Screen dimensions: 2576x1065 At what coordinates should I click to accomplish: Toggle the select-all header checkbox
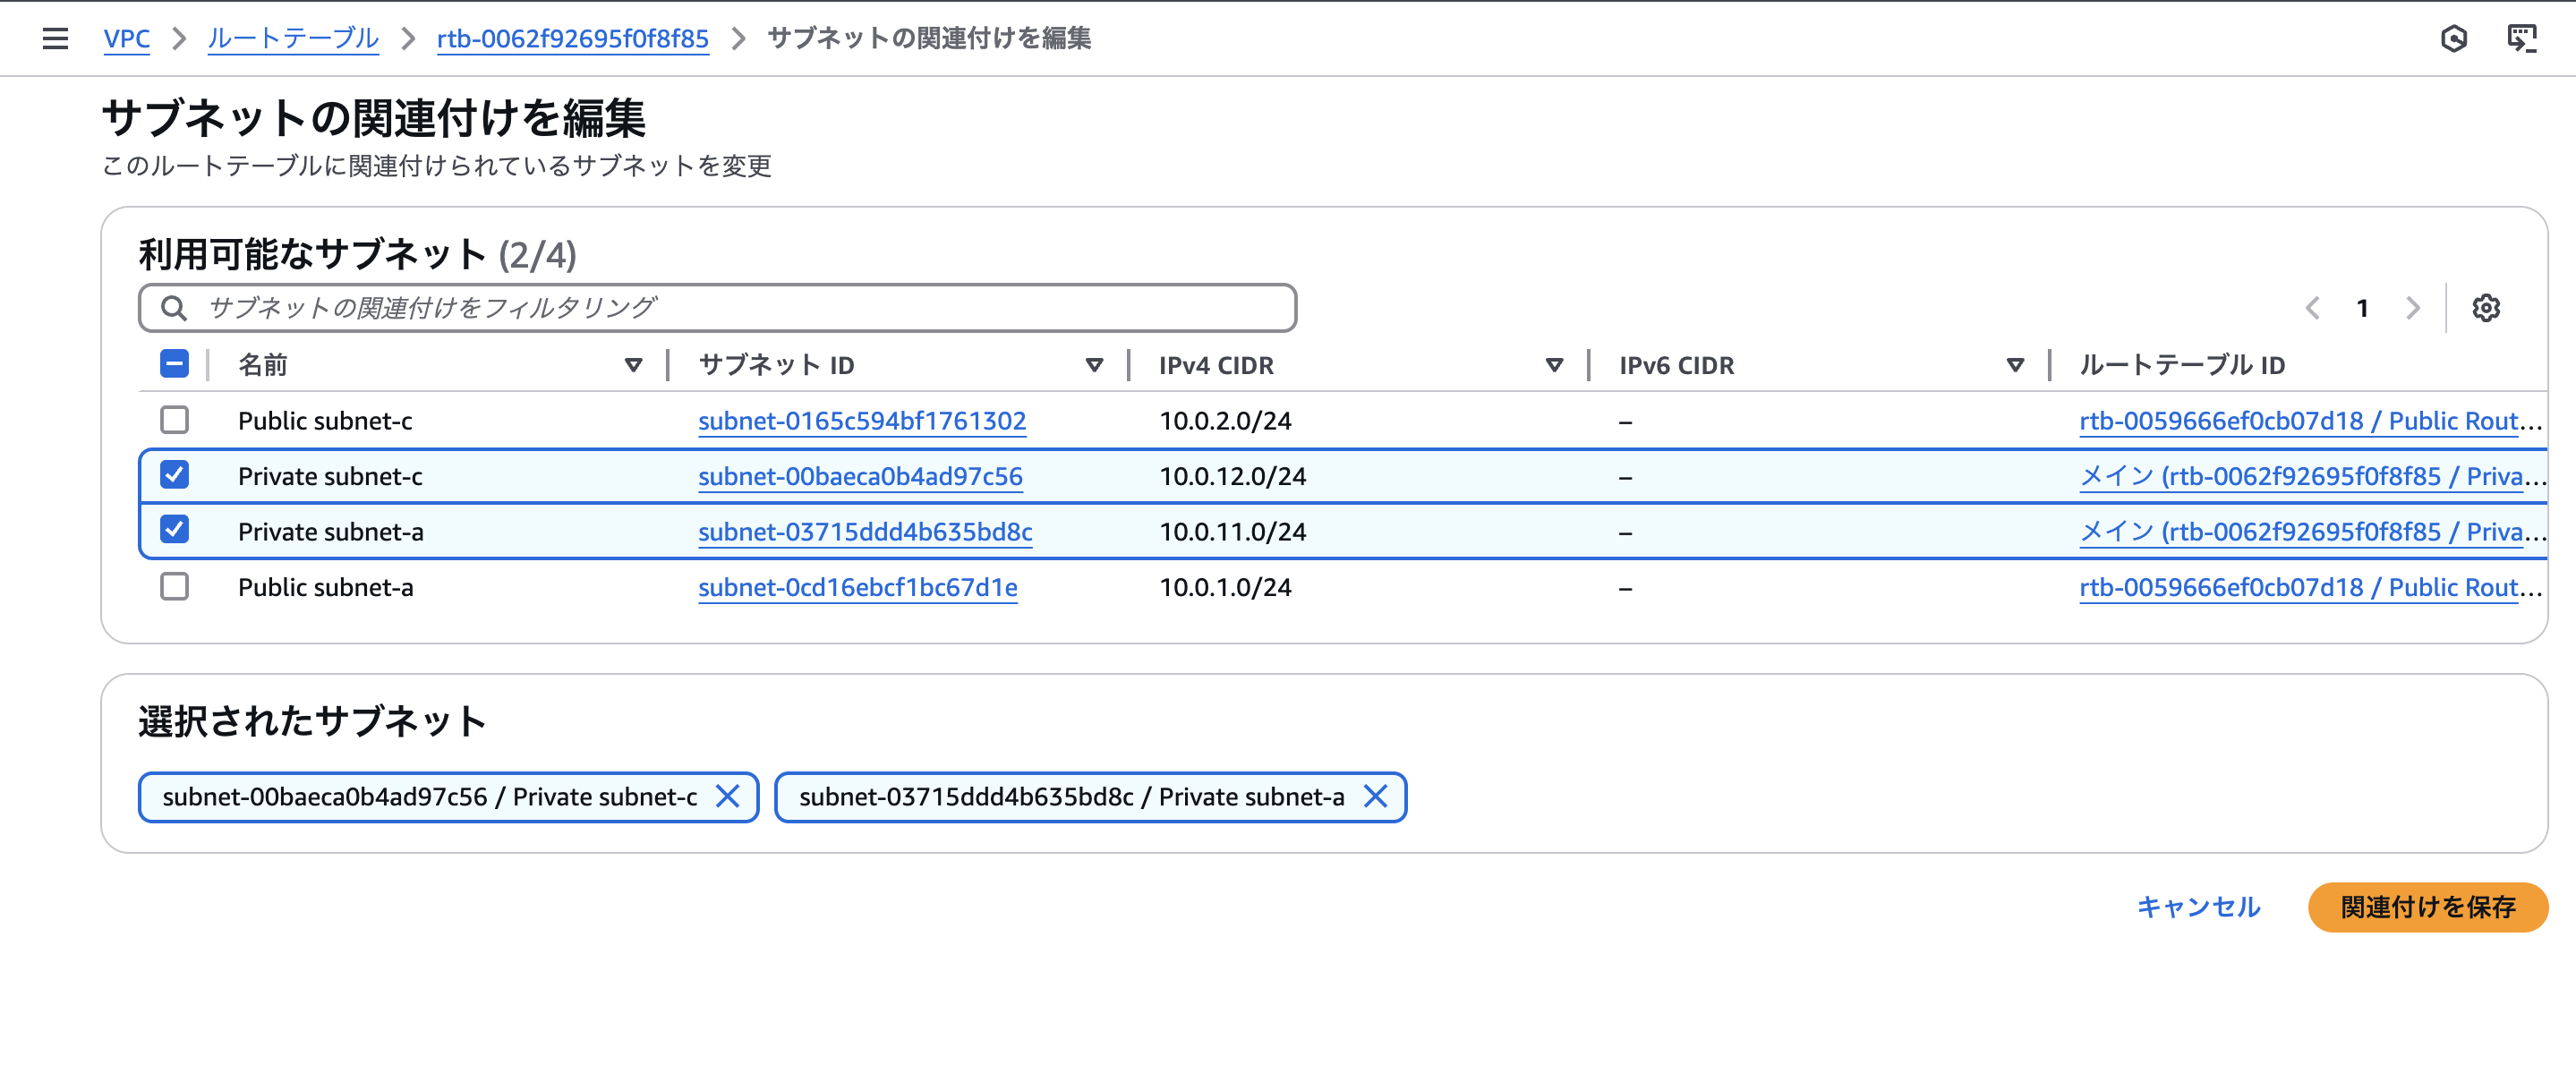click(x=174, y=364)
